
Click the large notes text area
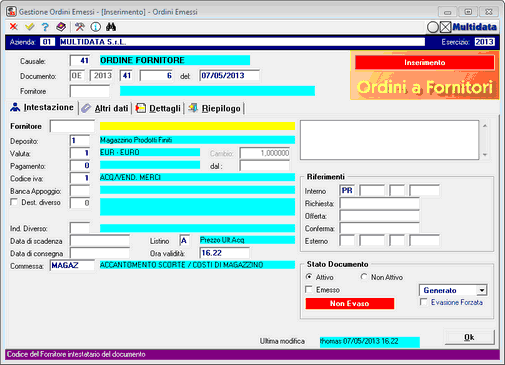[x=390, y=140]
